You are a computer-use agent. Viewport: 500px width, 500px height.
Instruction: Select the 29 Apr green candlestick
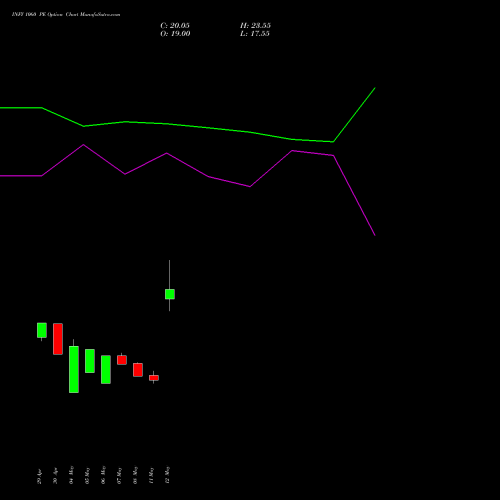pos(42,330)
